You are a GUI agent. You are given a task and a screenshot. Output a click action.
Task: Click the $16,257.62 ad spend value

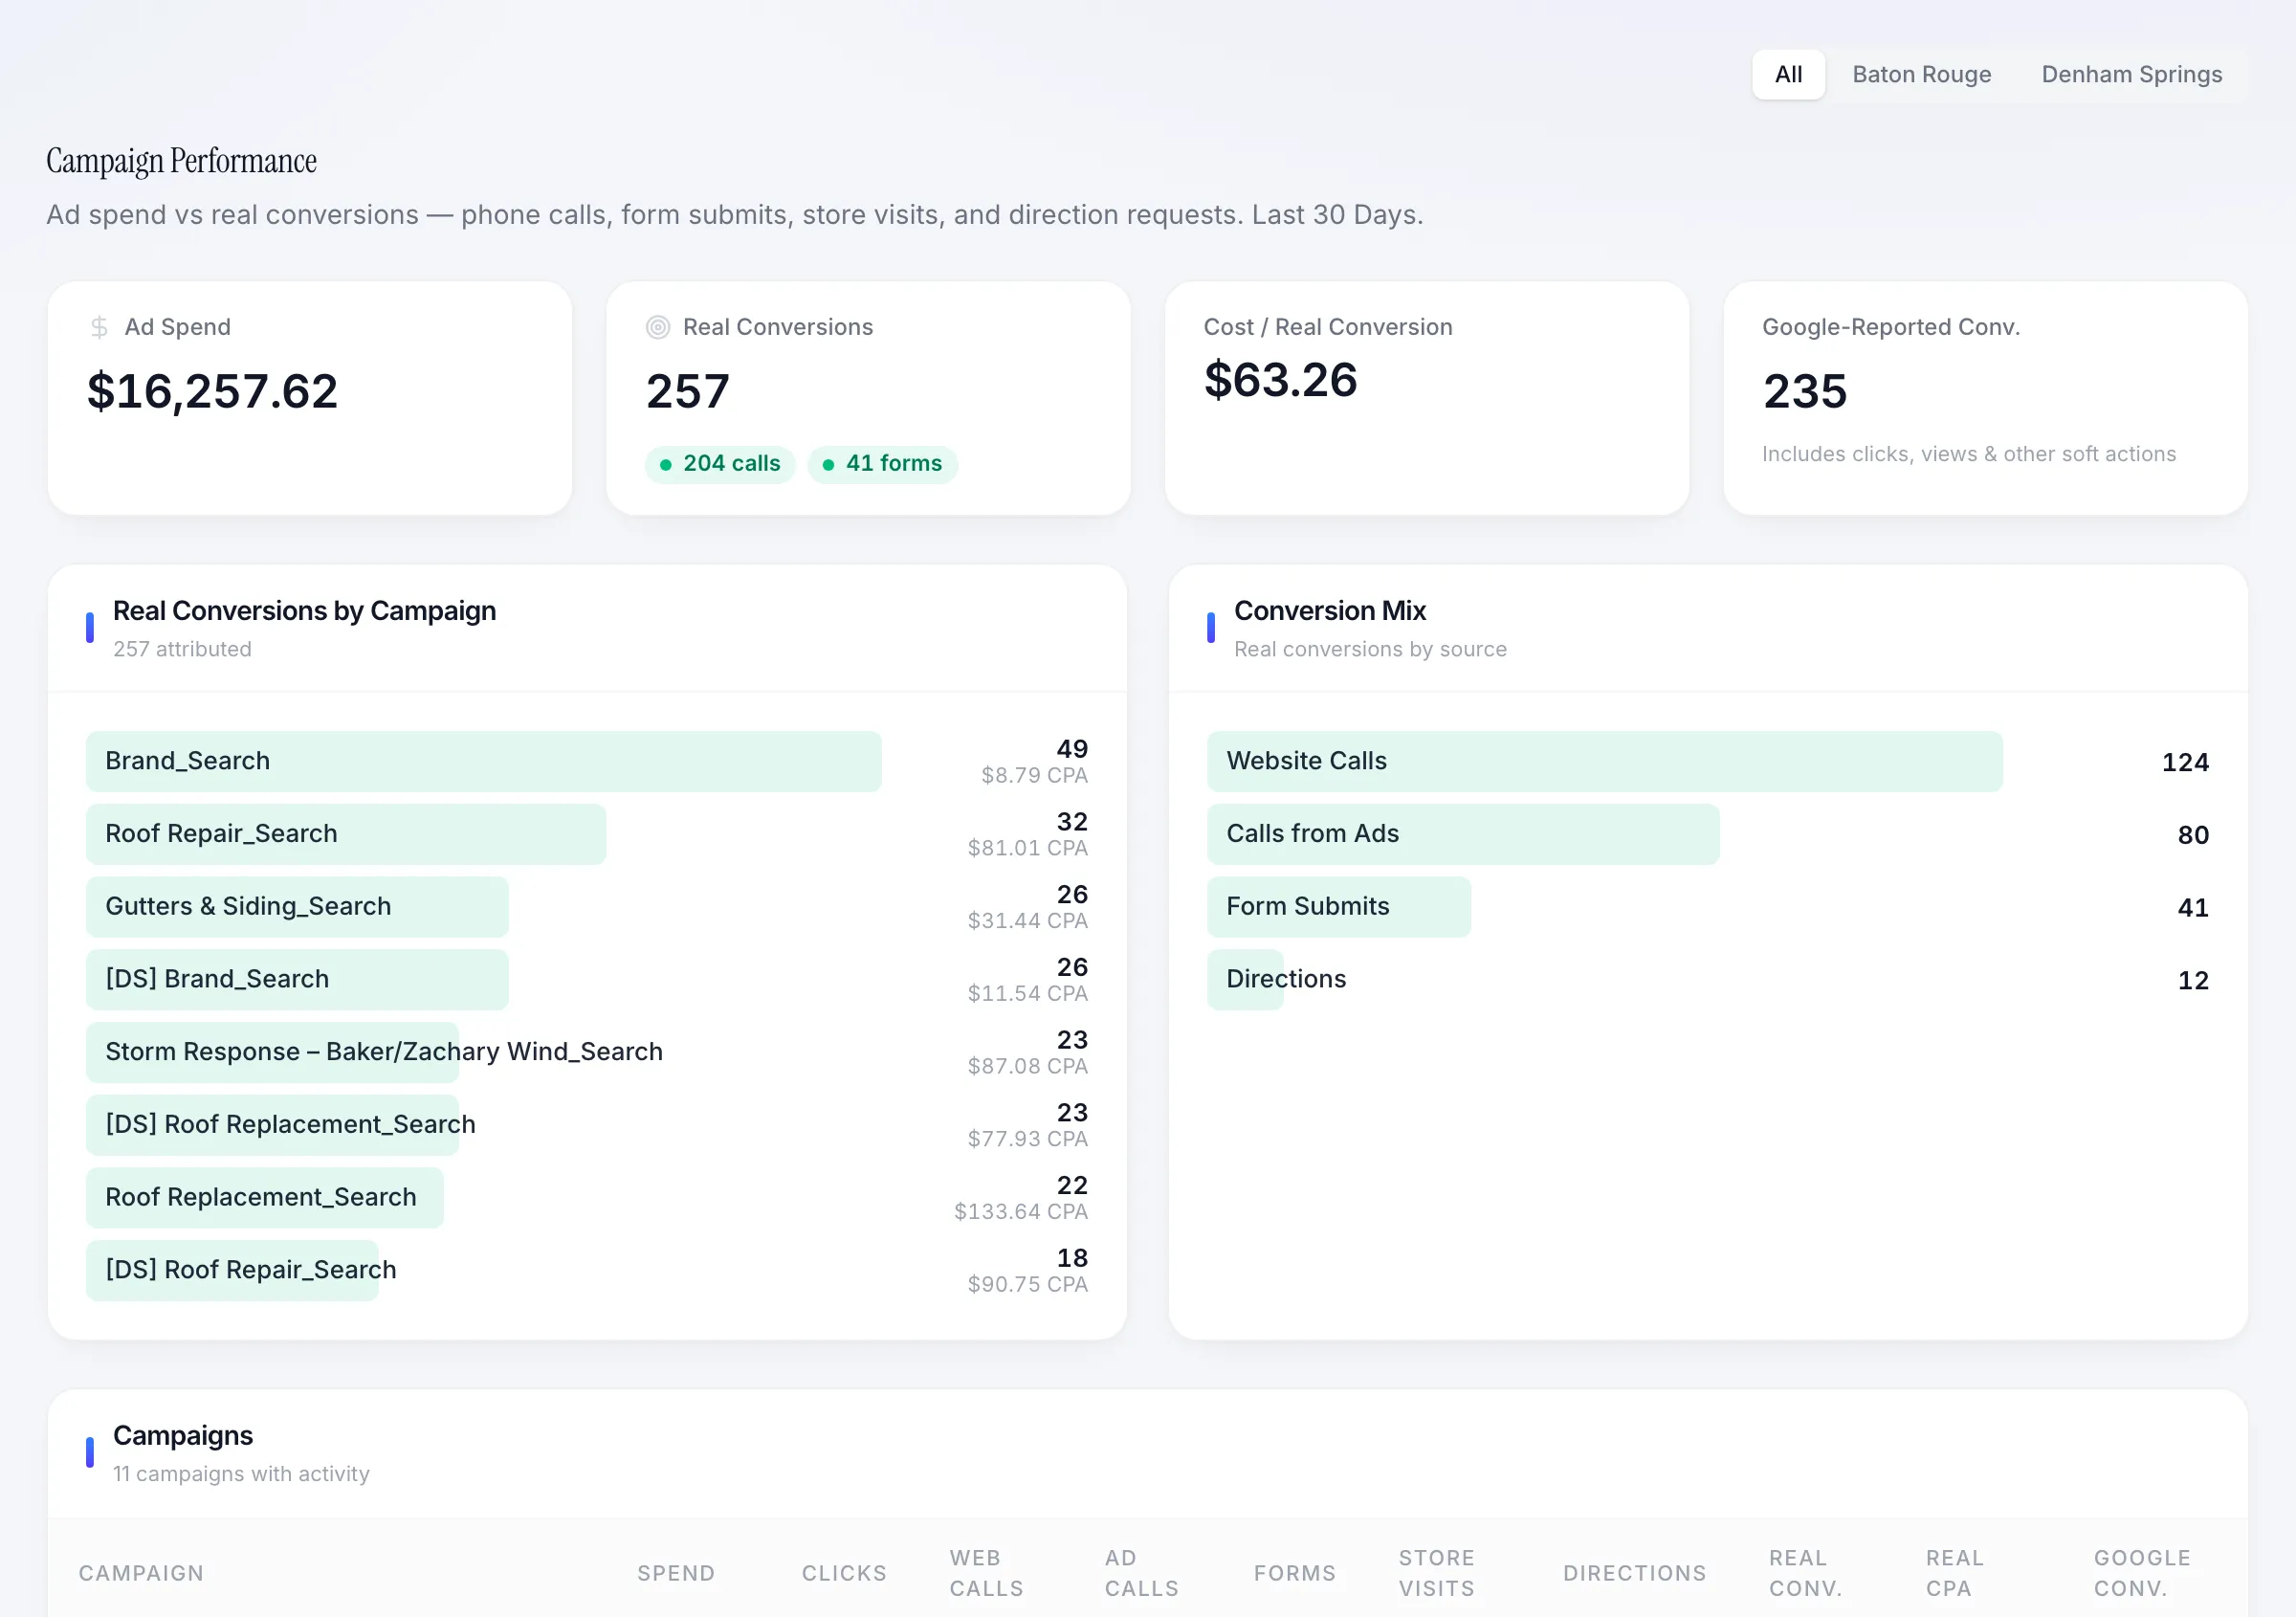click(212, 391)
